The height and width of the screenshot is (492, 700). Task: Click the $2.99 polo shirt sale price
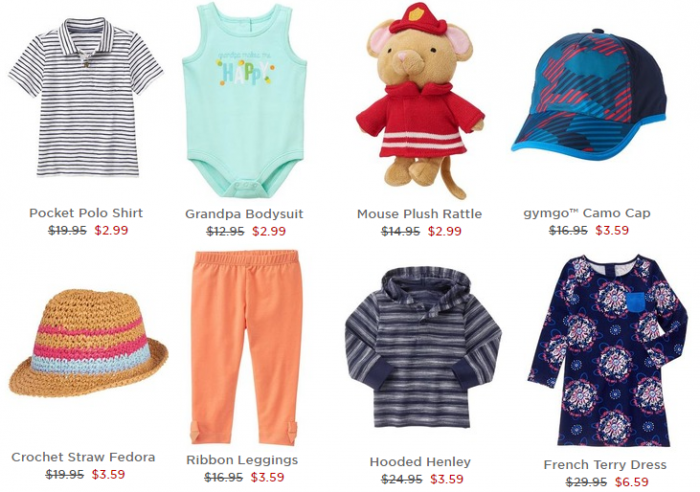[x=111, y=230]
